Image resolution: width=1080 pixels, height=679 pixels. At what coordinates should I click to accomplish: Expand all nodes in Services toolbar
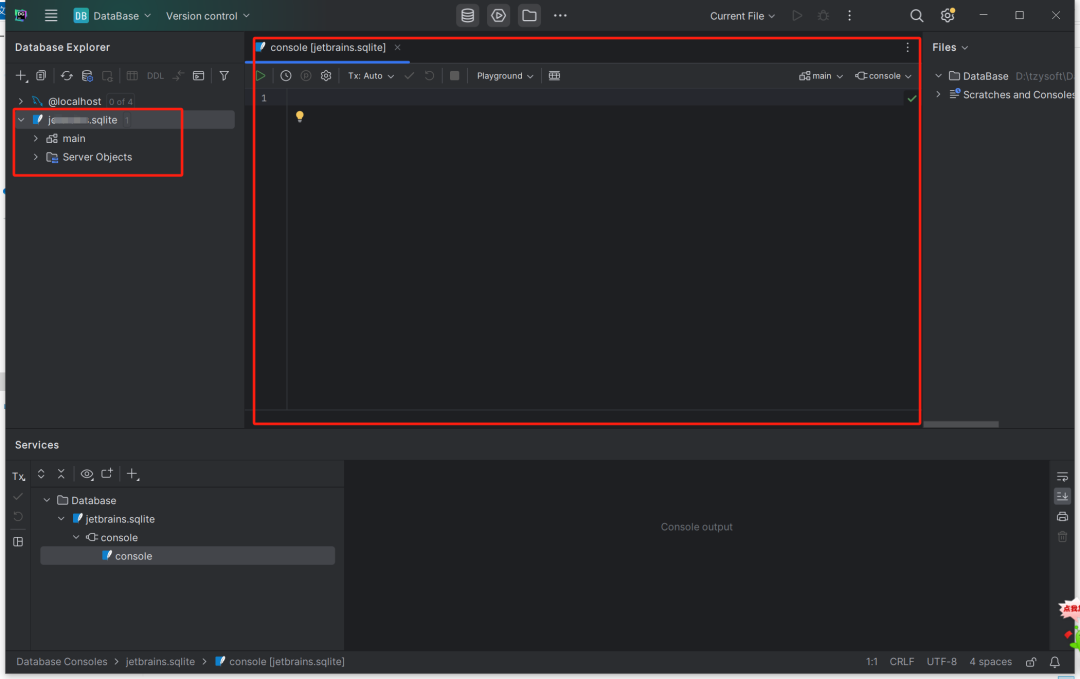click(41, 474)
